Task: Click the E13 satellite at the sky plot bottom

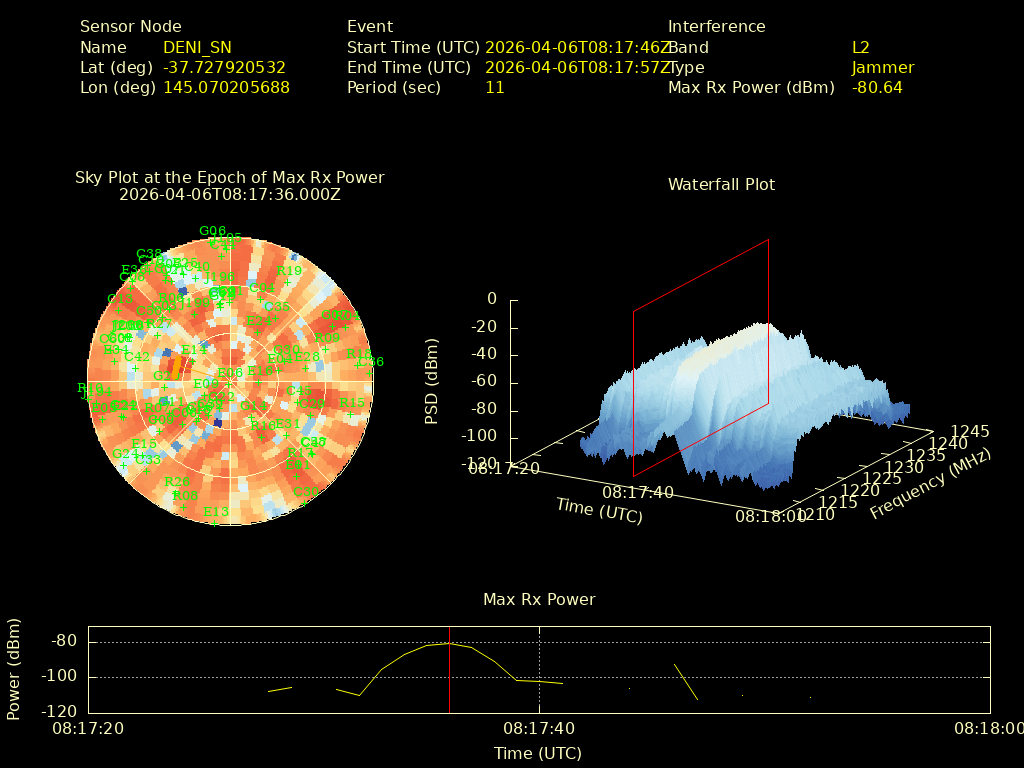Action: (x=215, y=522)
